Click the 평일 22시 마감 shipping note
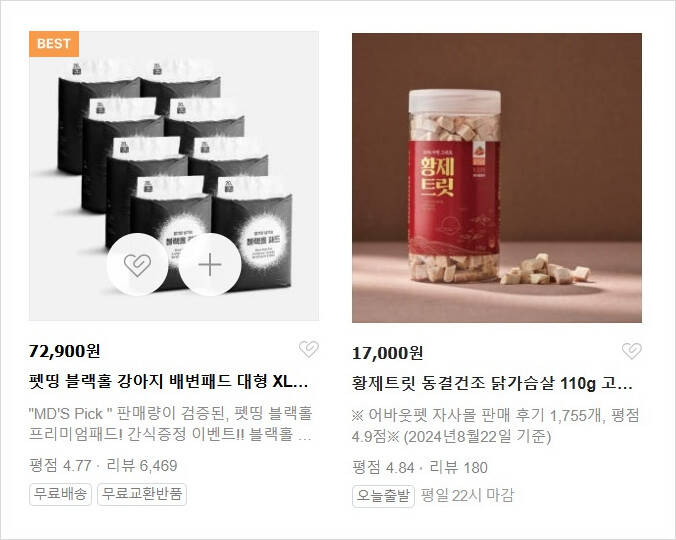This screenshot has height=540, width=676. pyautogui.click(x=467, y=496)
